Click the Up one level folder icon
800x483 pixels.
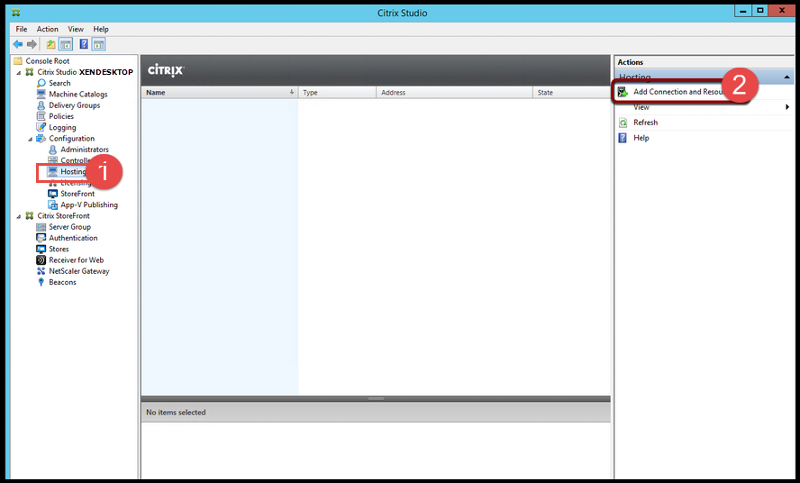[51, 44]
